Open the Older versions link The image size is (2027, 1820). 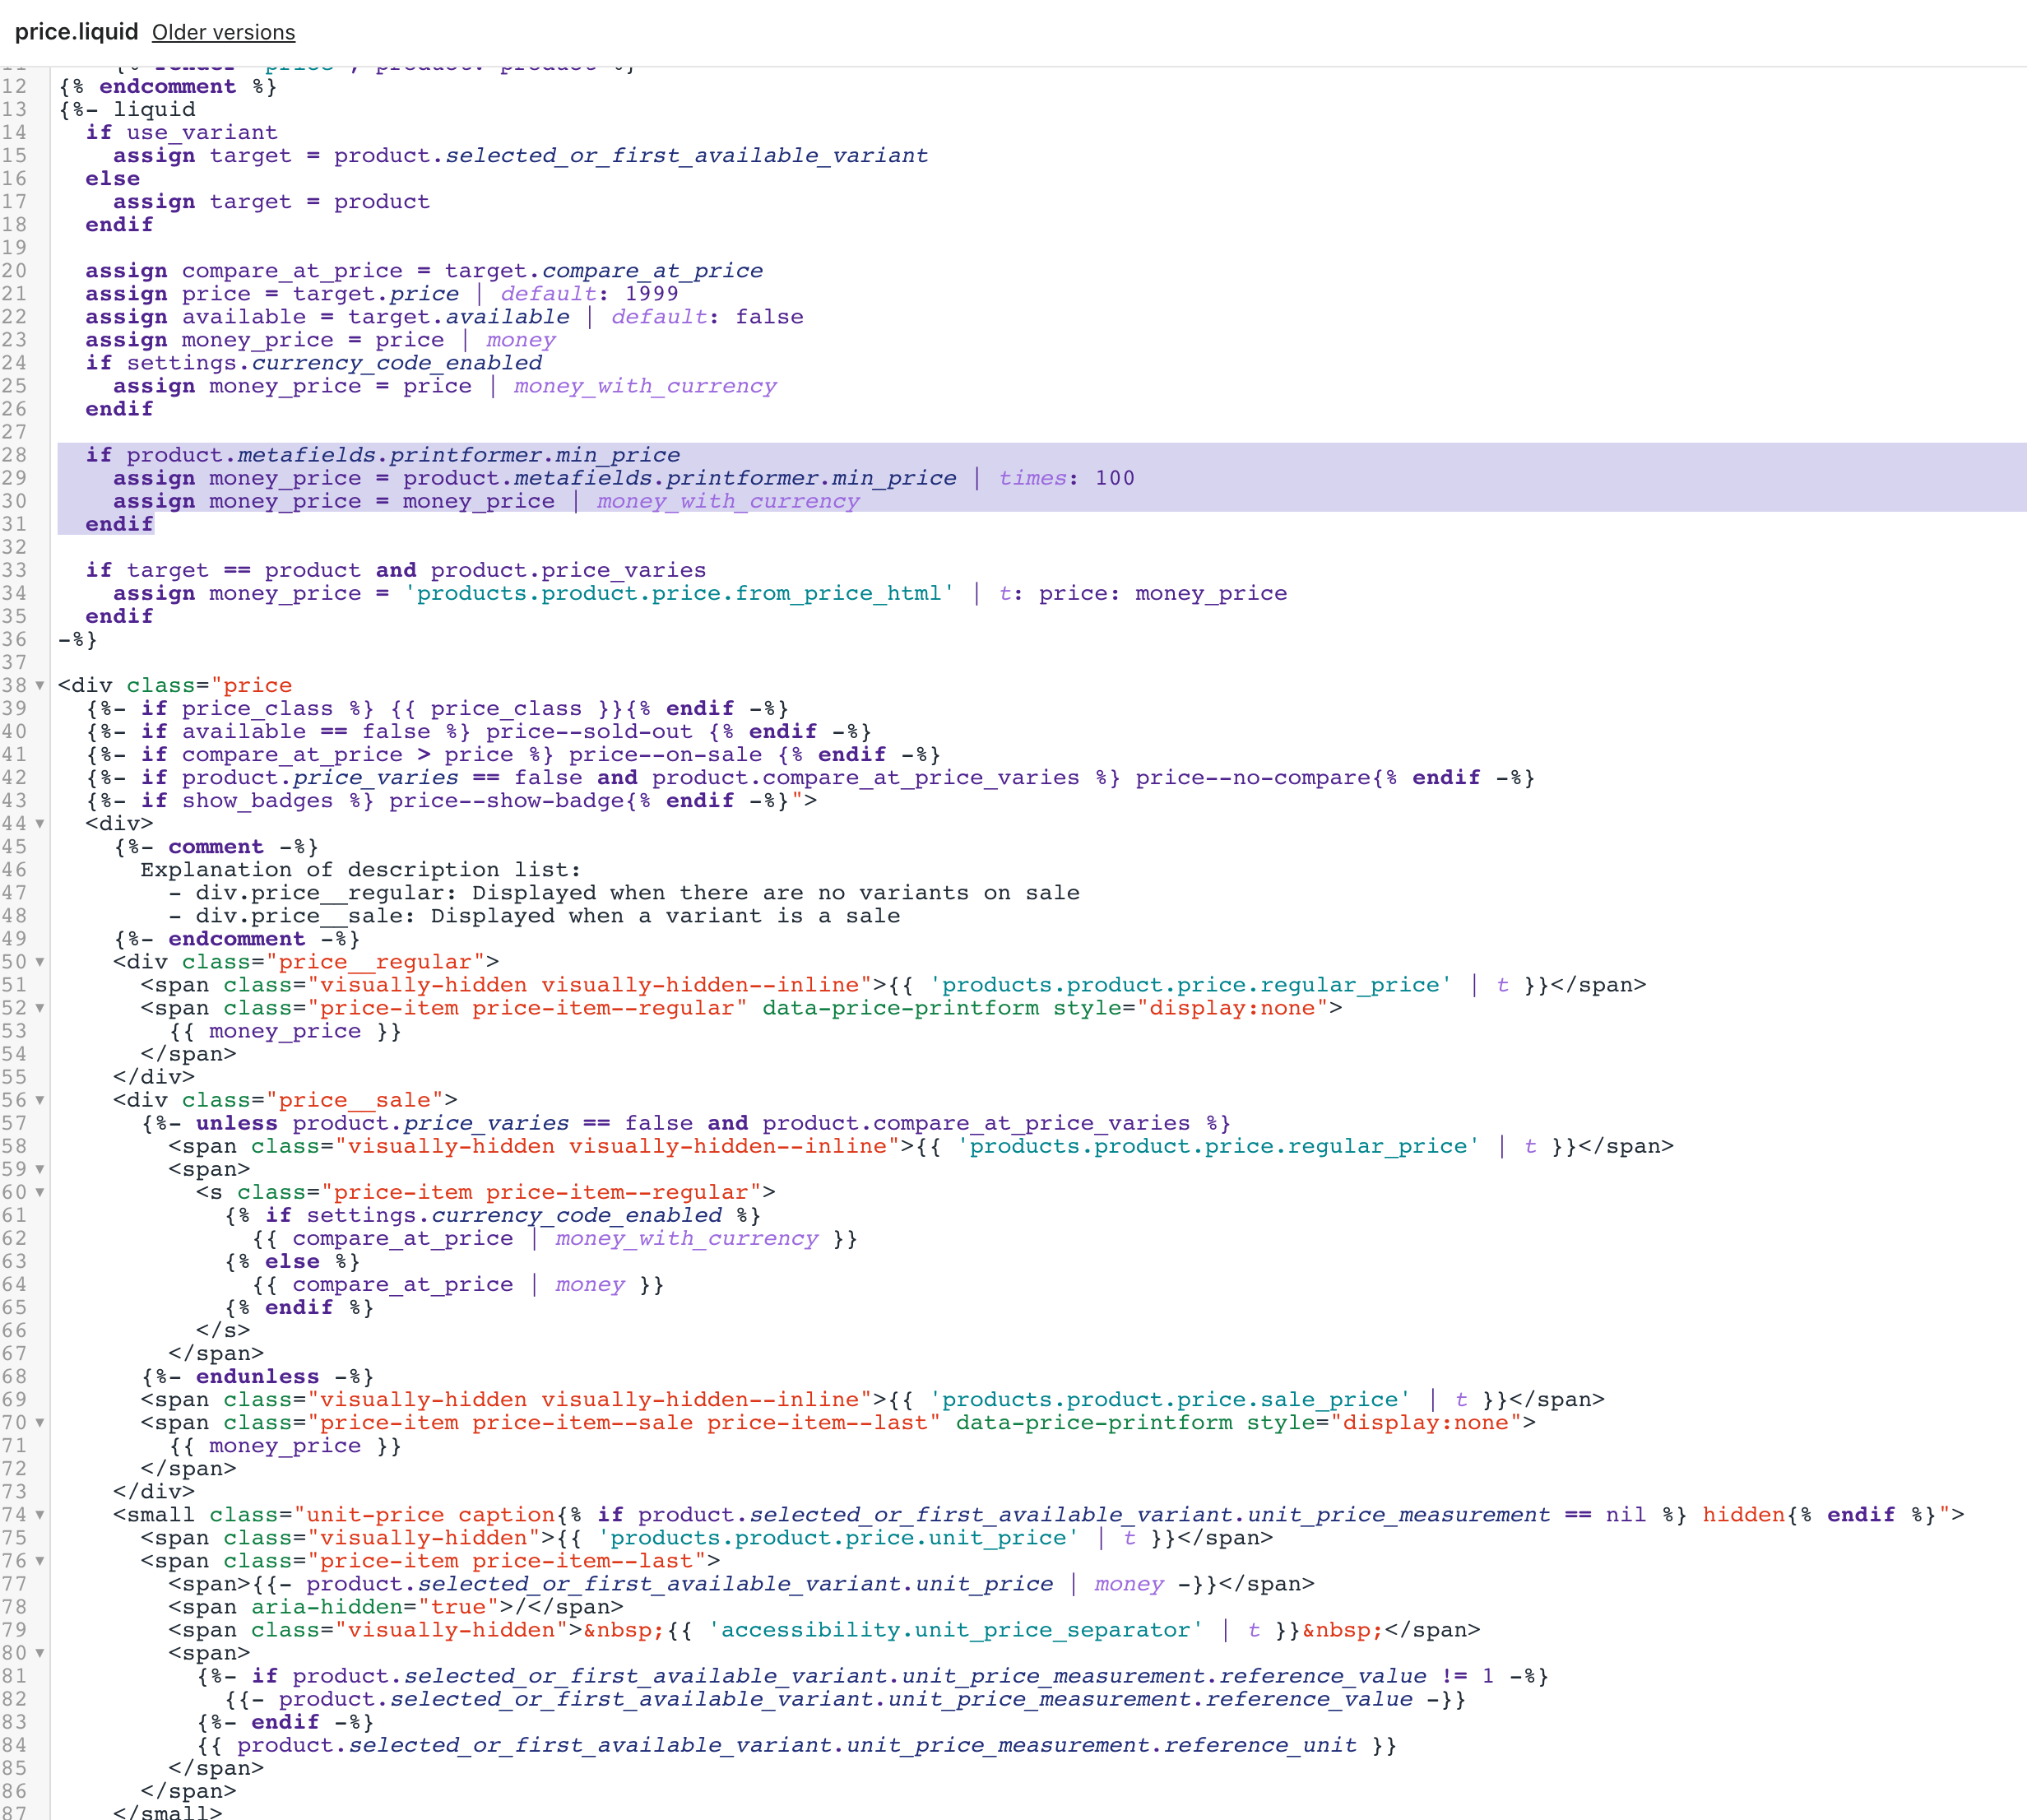(223, 32)
